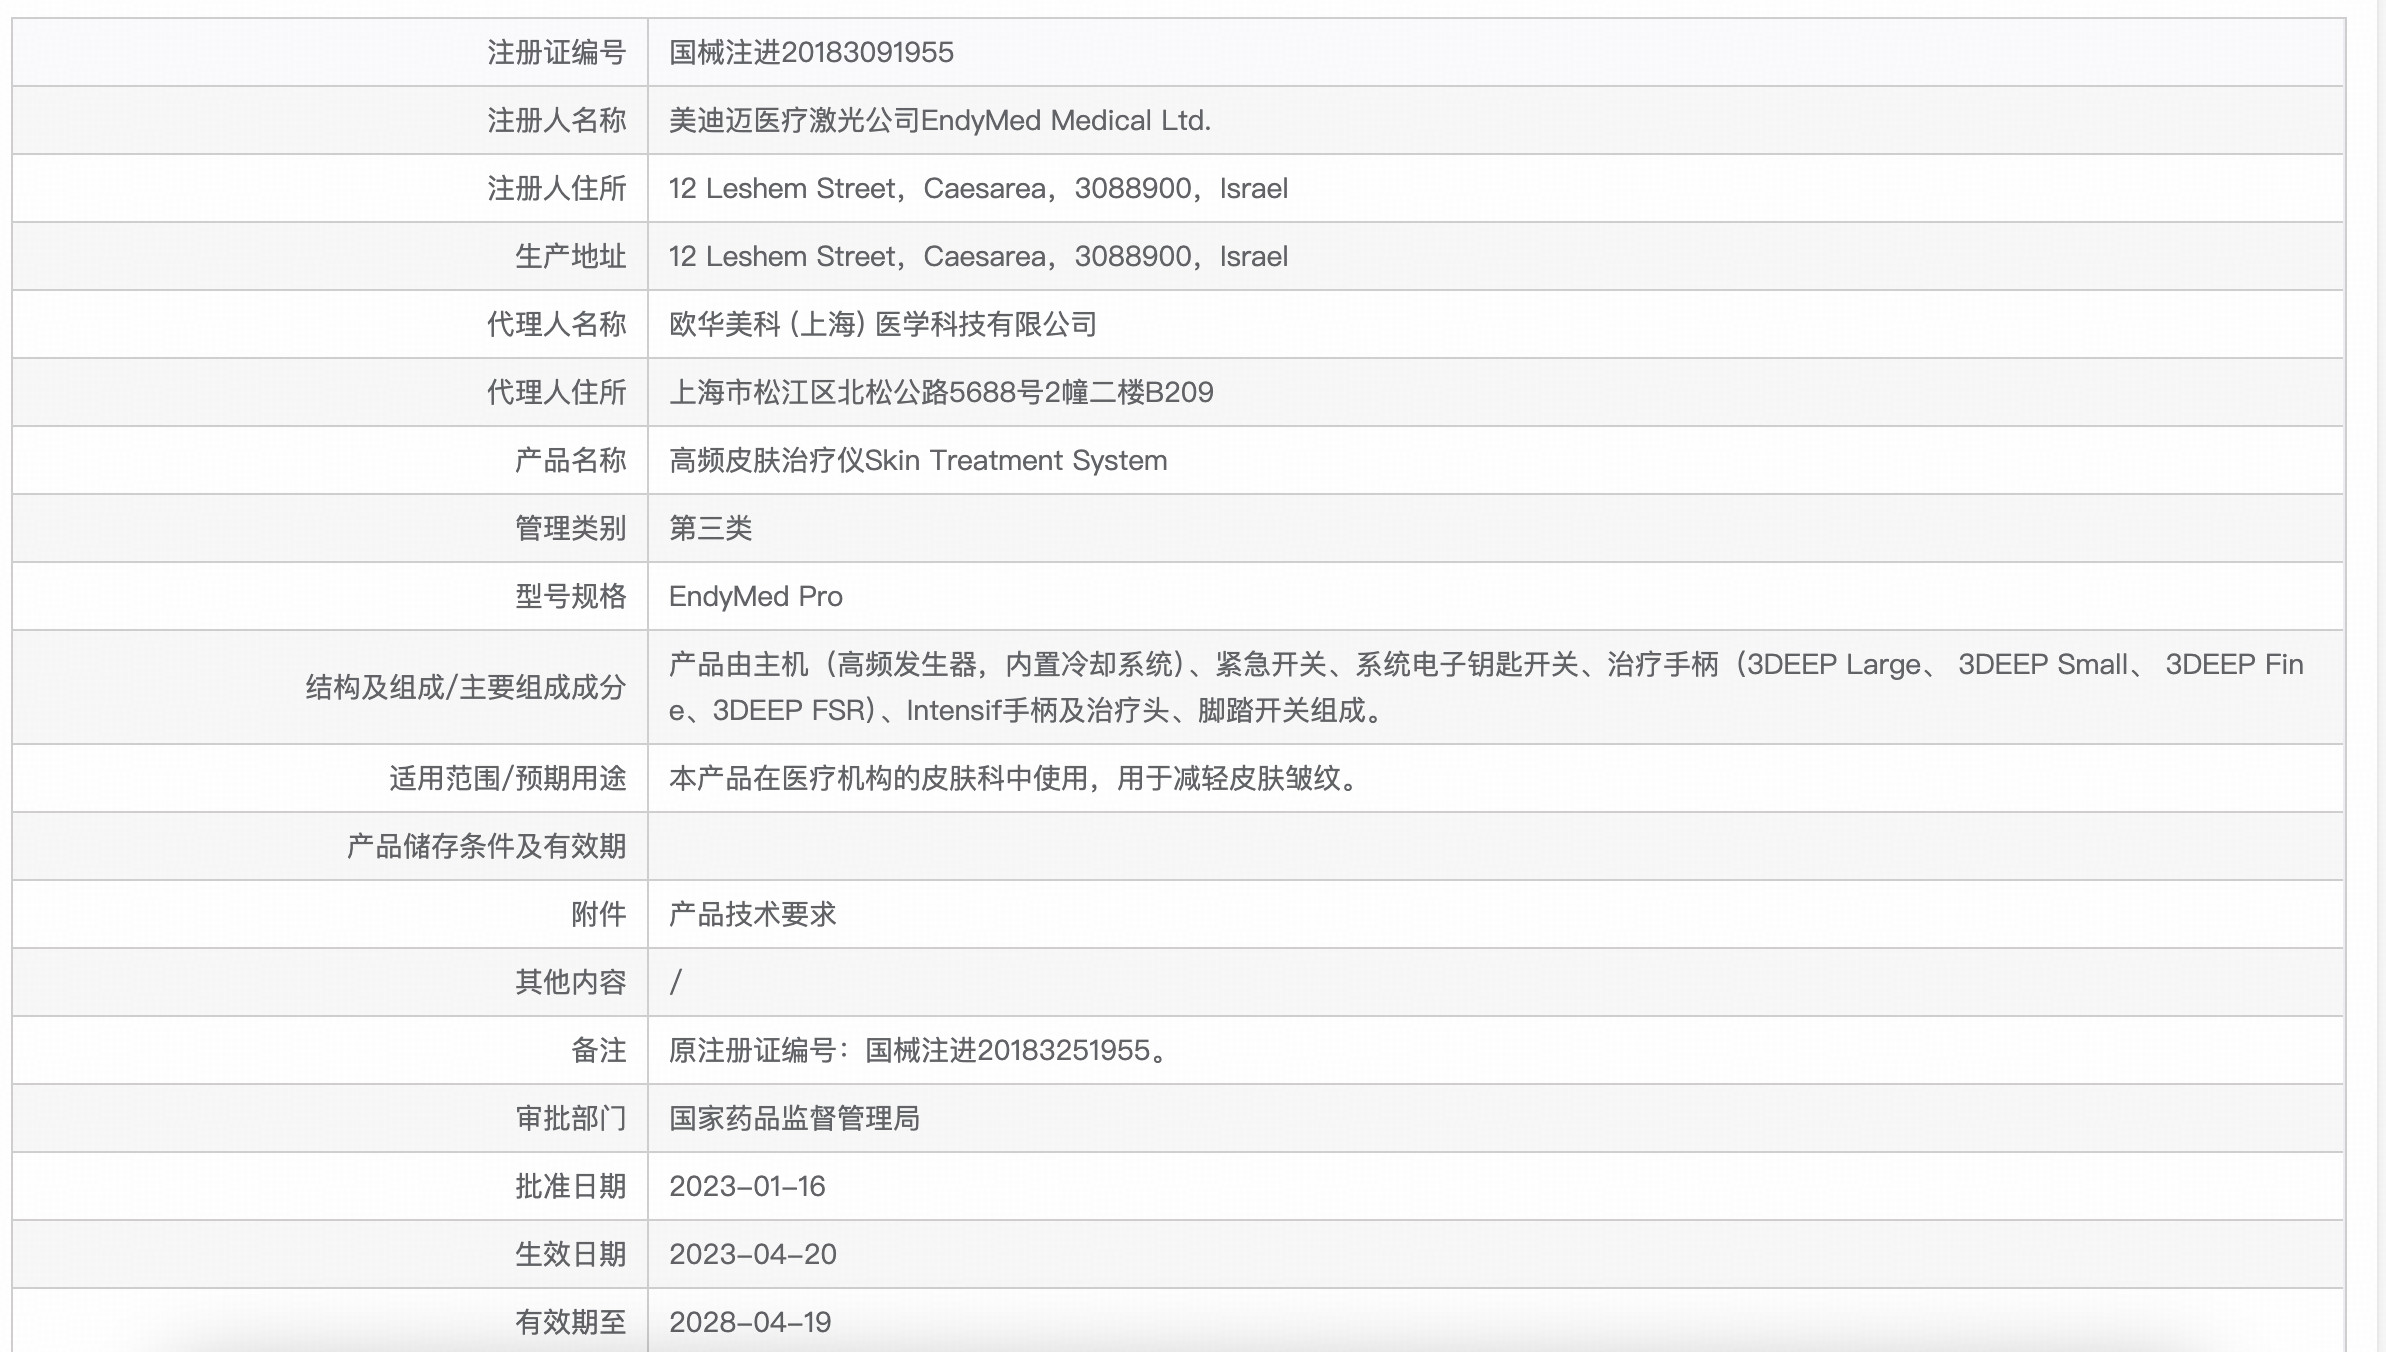Click the empty 产品储存条件及有效期 cell
The width and height of the screenshot is (2386, 1352).
click(1200, 845)
